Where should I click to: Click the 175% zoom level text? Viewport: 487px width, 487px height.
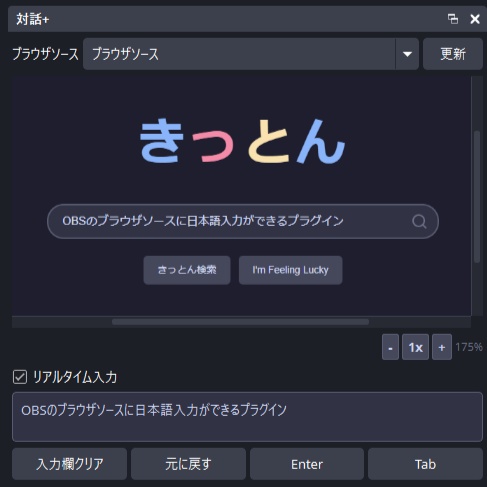coord(469,347)
